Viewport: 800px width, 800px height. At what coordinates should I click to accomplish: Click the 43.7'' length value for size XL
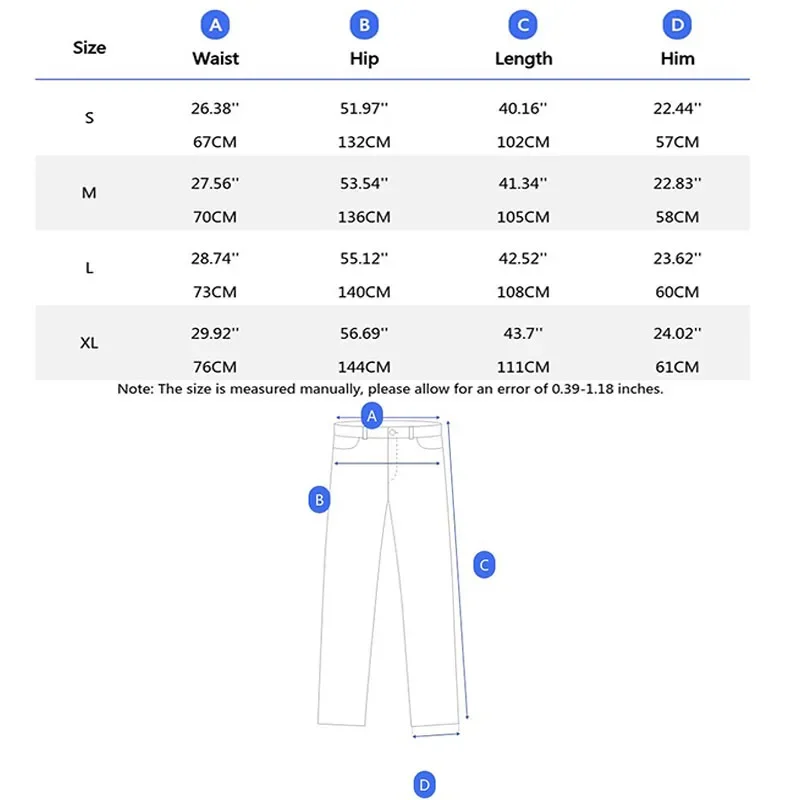[x=523, y=332]
